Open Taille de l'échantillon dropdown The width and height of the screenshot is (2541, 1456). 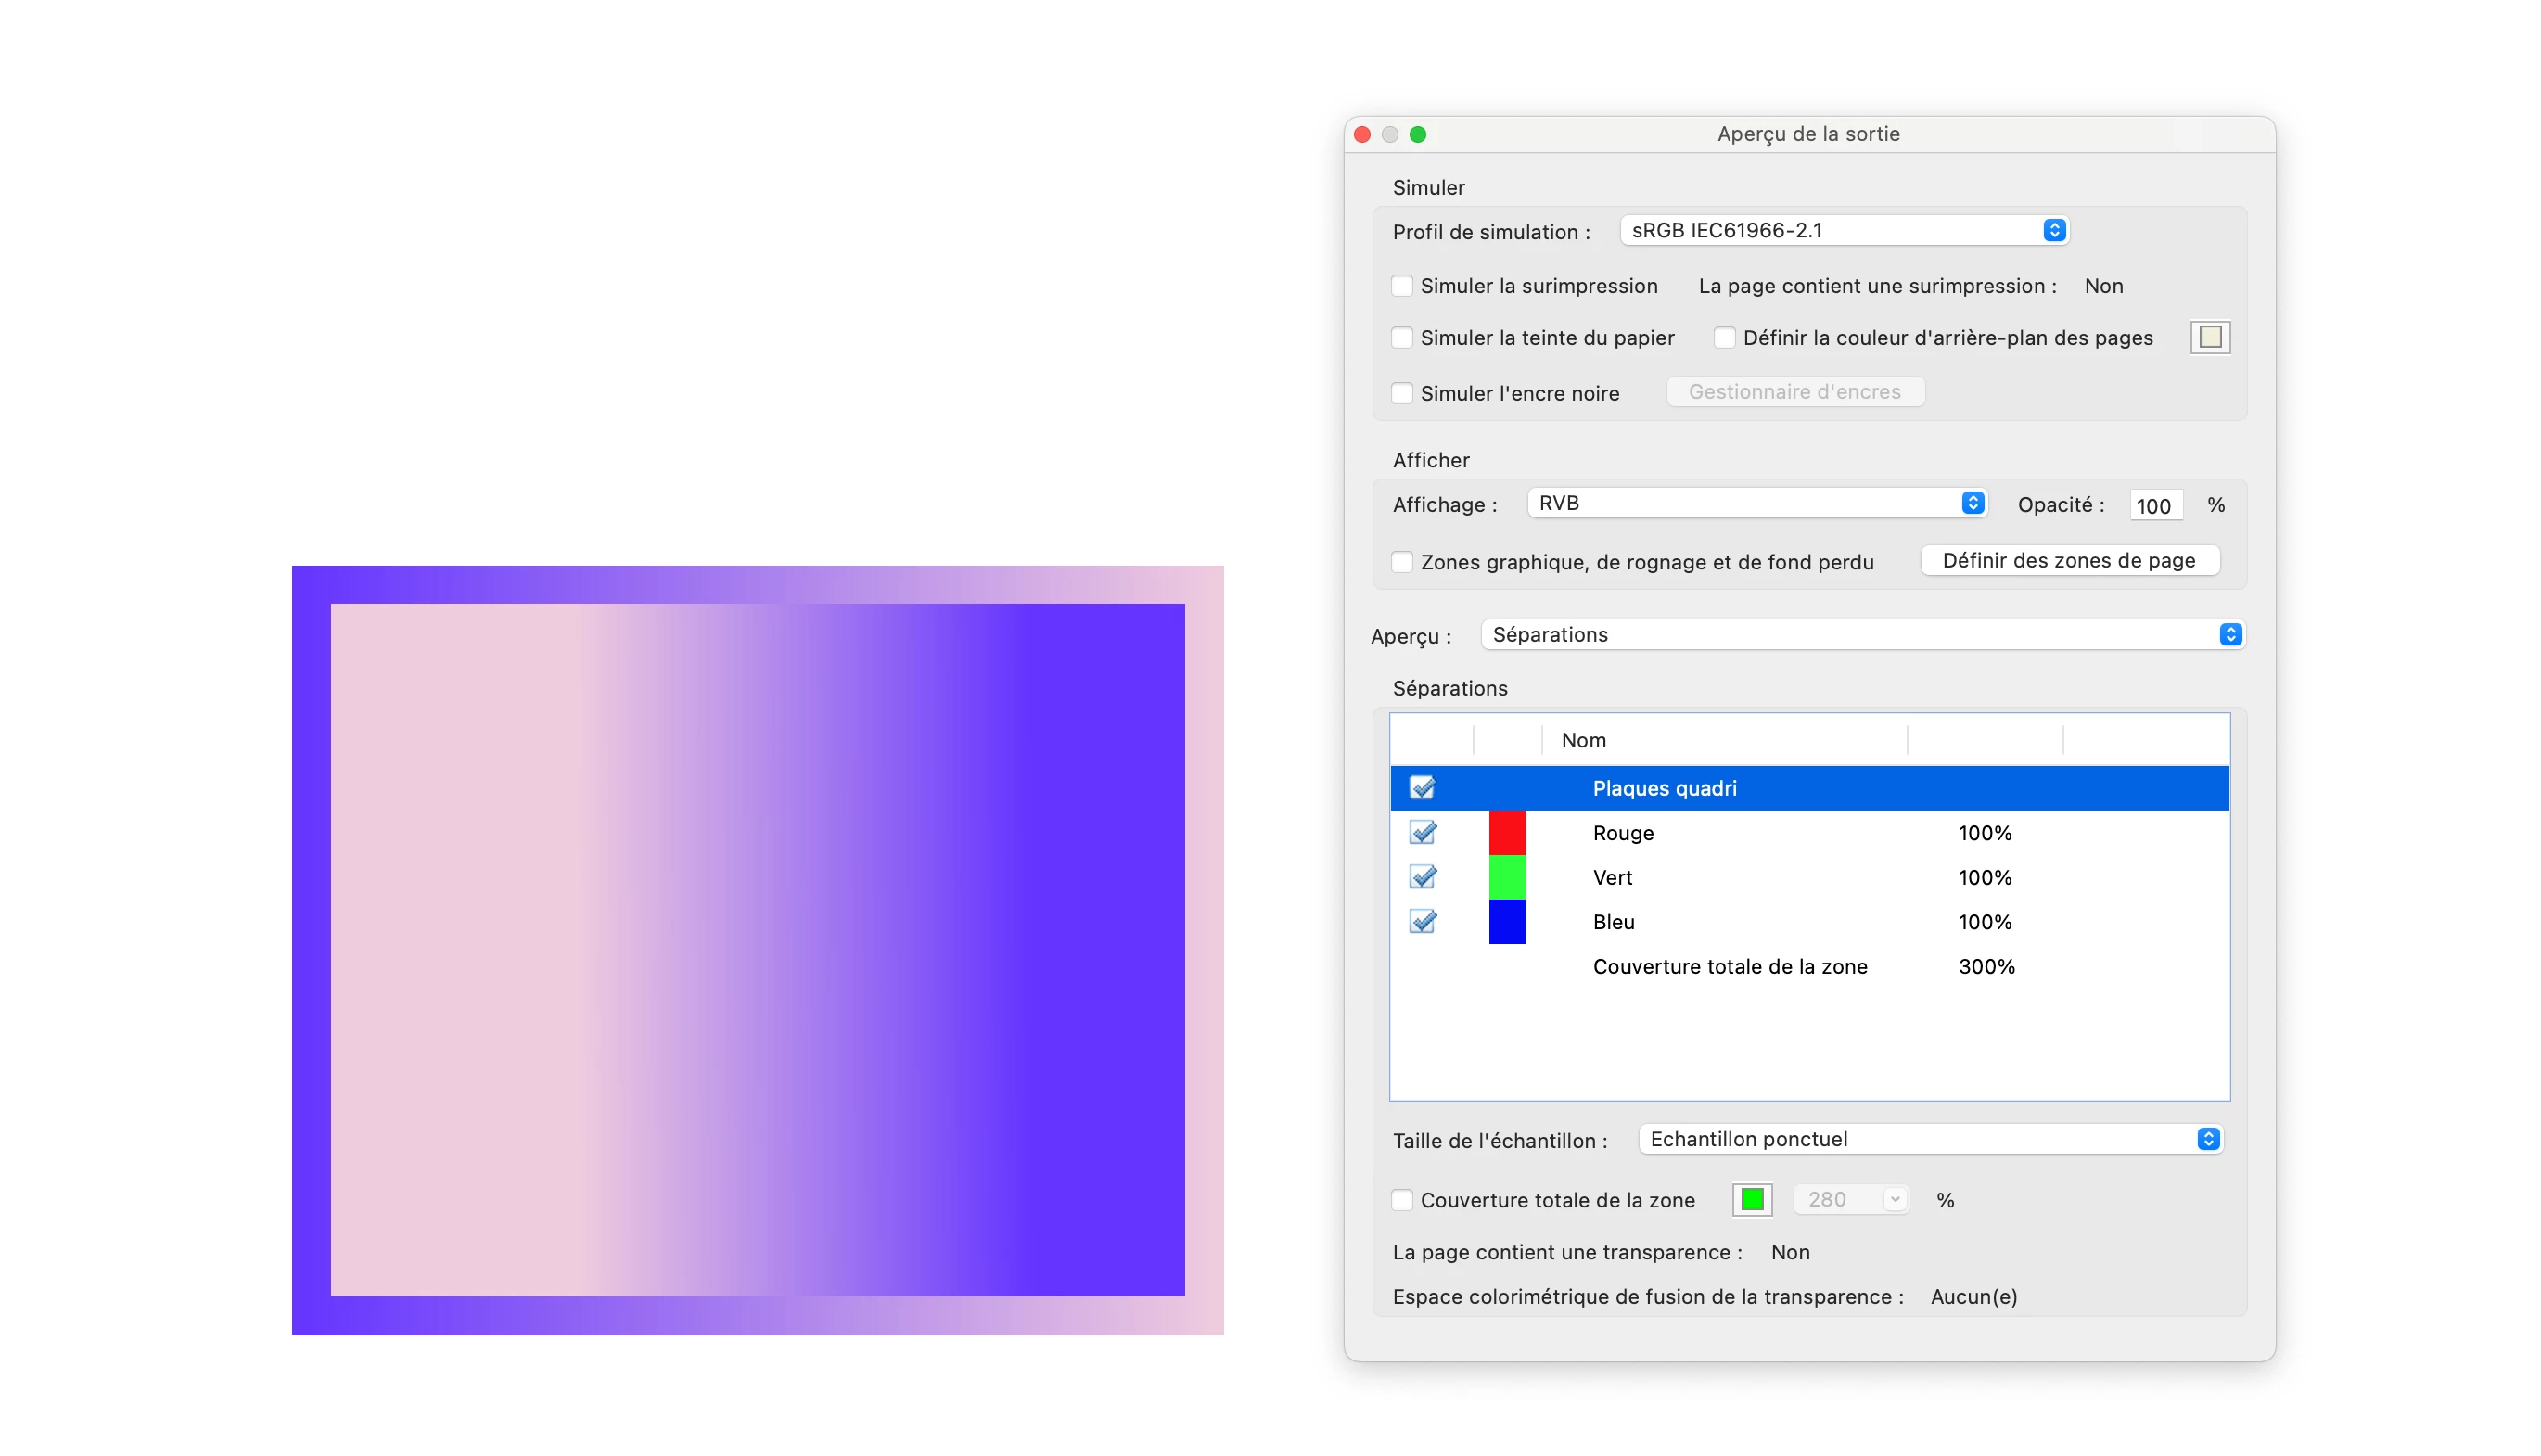pos(1929,1139)
